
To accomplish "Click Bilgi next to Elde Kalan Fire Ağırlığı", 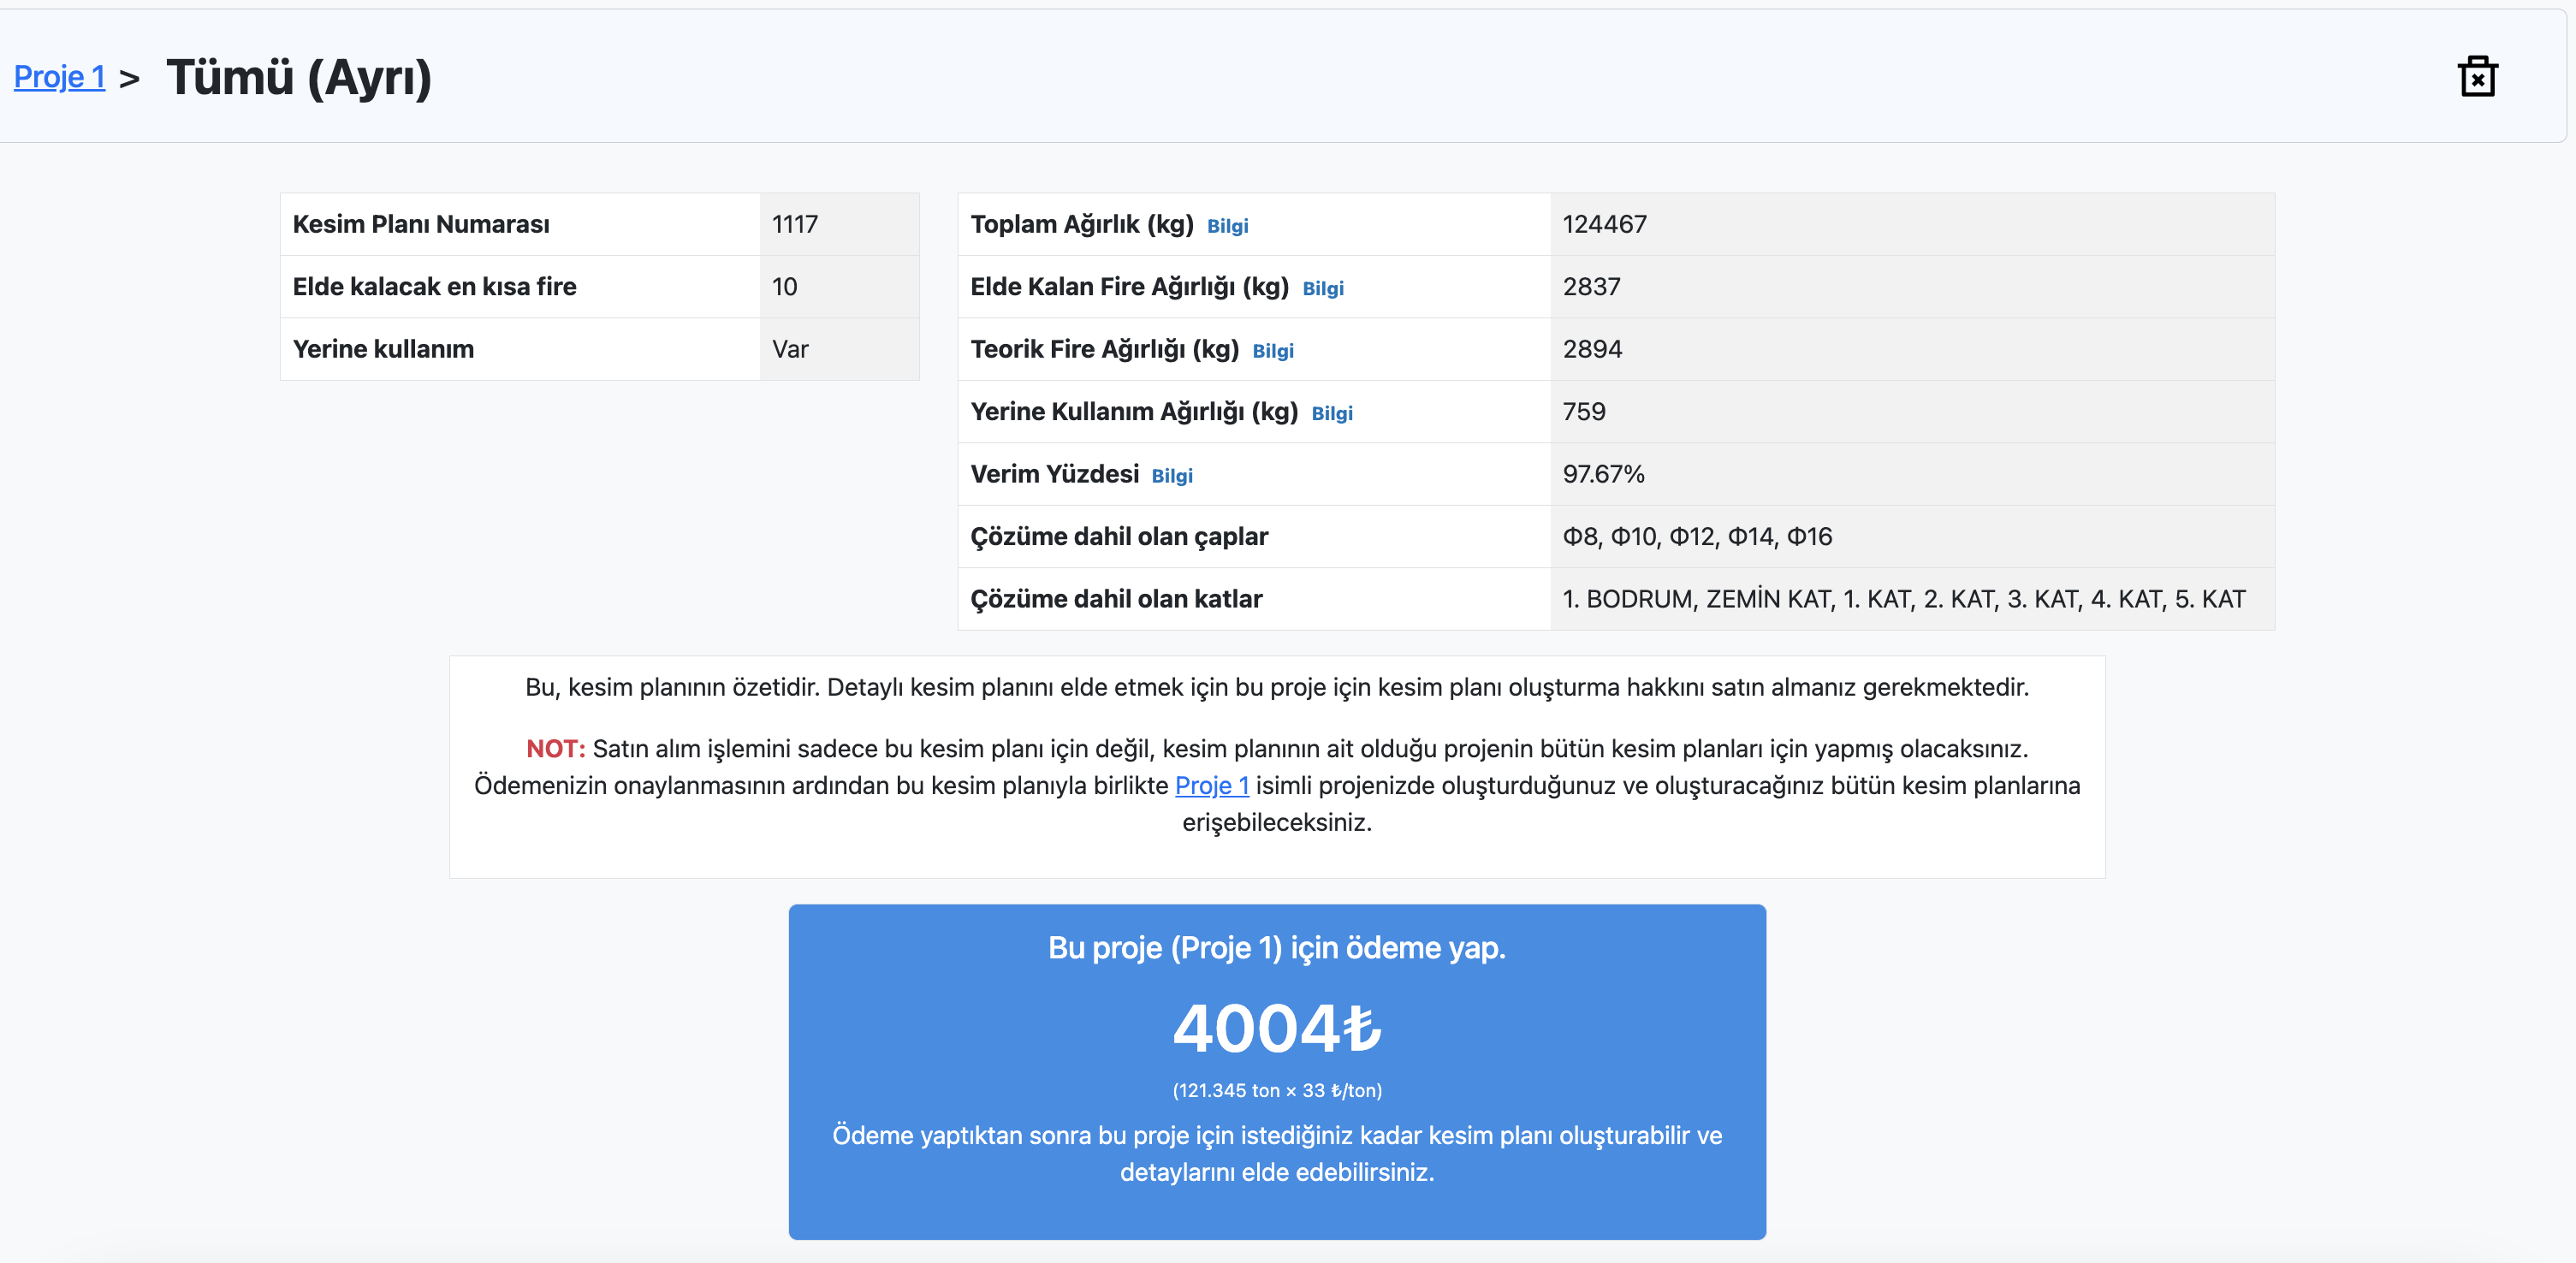I will coord(1322,288).
